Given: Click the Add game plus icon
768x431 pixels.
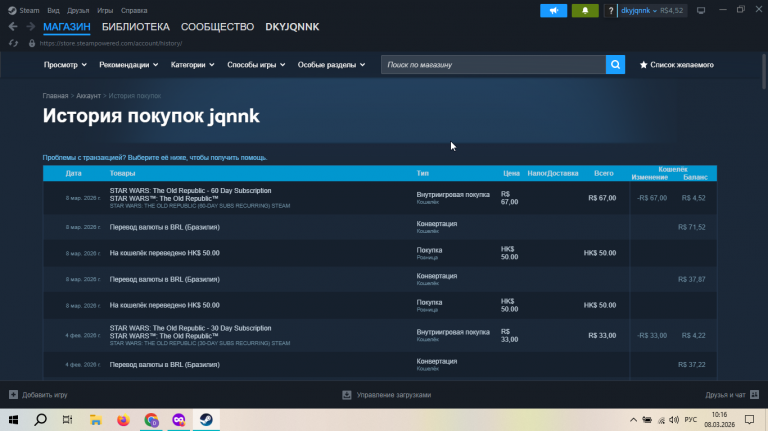Looking at the screenshot, I should pyautogui.click(x=13, y=395).
